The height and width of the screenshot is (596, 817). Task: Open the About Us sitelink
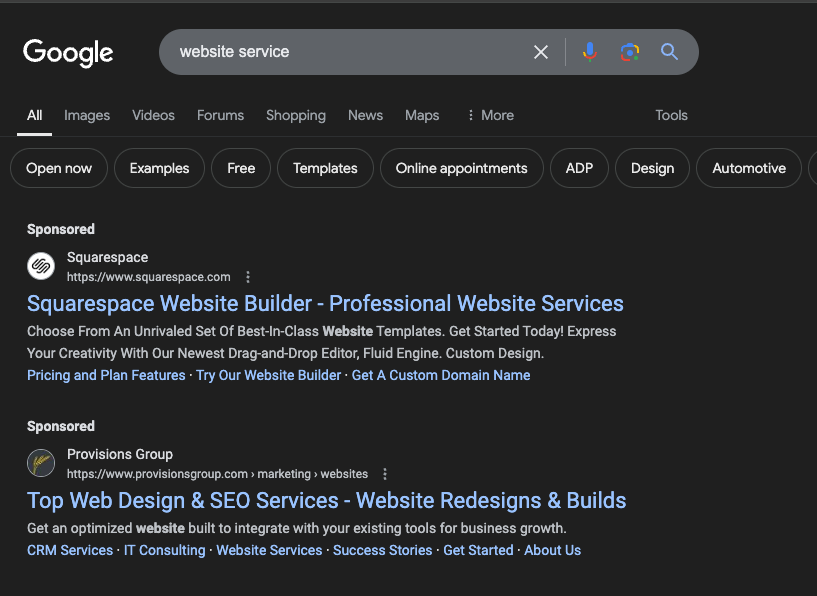point(552,550)
